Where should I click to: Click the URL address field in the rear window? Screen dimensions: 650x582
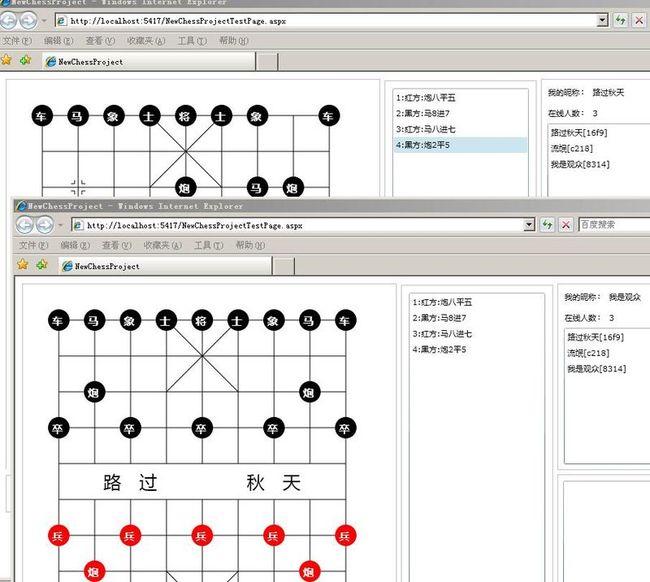(x=327, y=20)
